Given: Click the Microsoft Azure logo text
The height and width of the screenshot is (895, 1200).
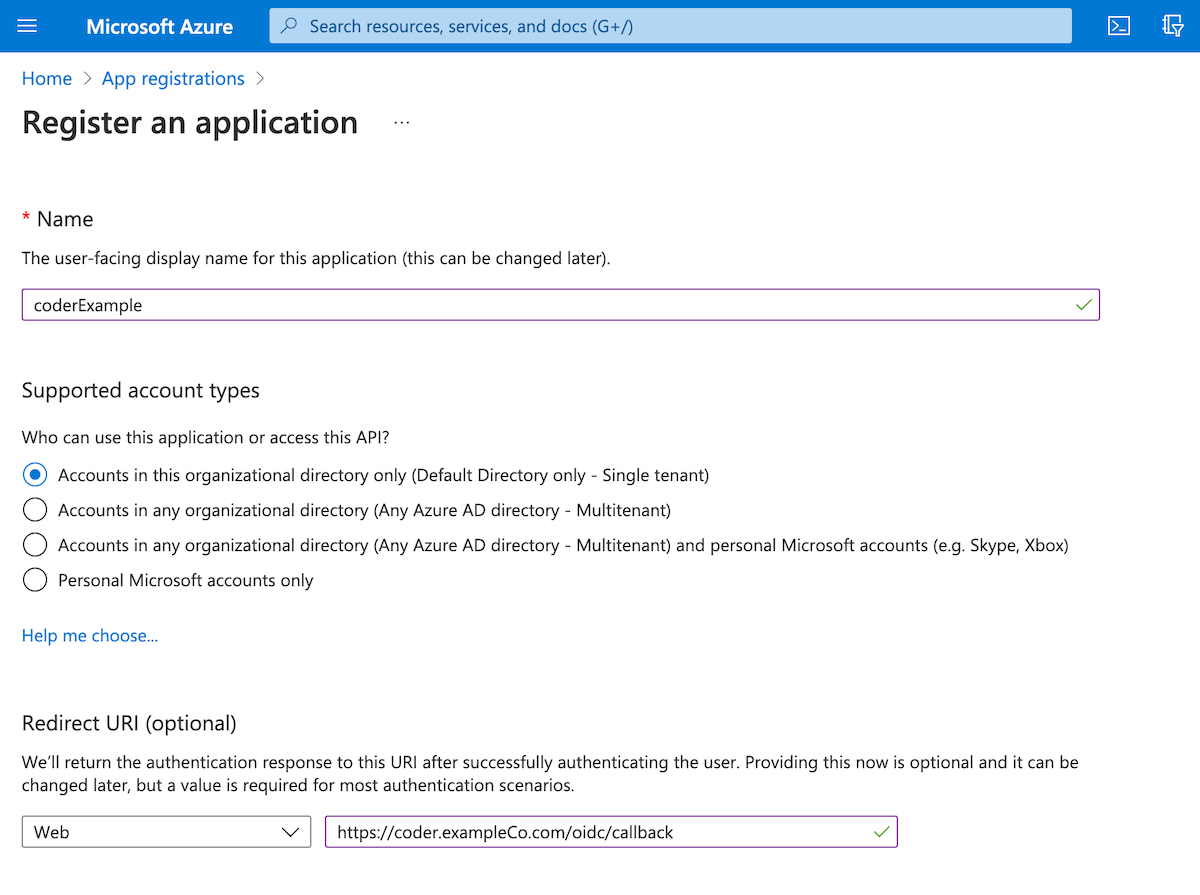Looking at the screenshot, I should [160, 27].
